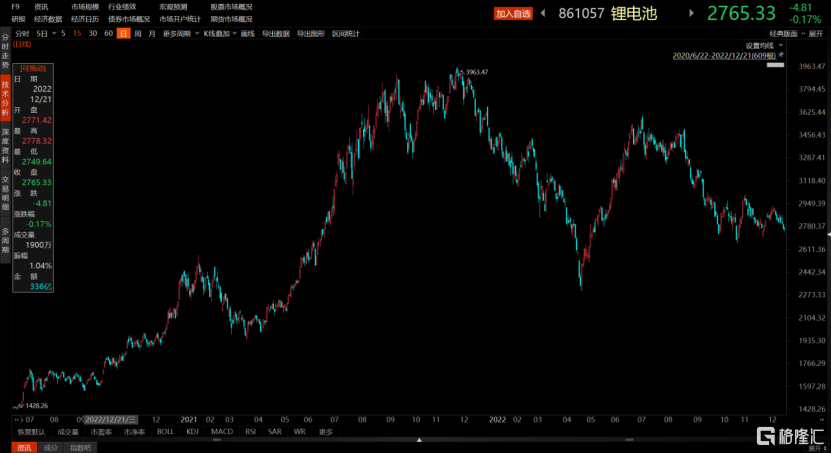Click the 2022/12/21 date marker on timeline
831x453 pixels.
pos(111,420)
